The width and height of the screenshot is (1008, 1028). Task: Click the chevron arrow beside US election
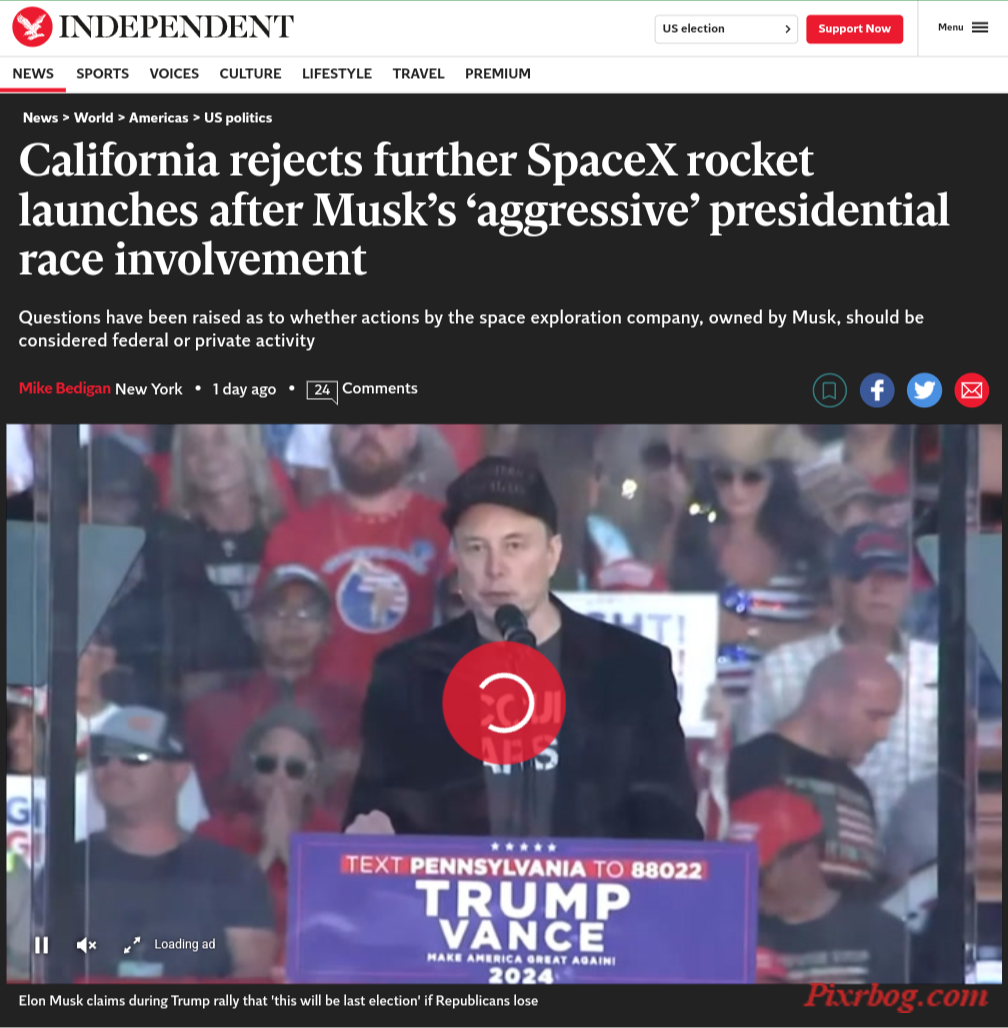[x=787, y=29]
